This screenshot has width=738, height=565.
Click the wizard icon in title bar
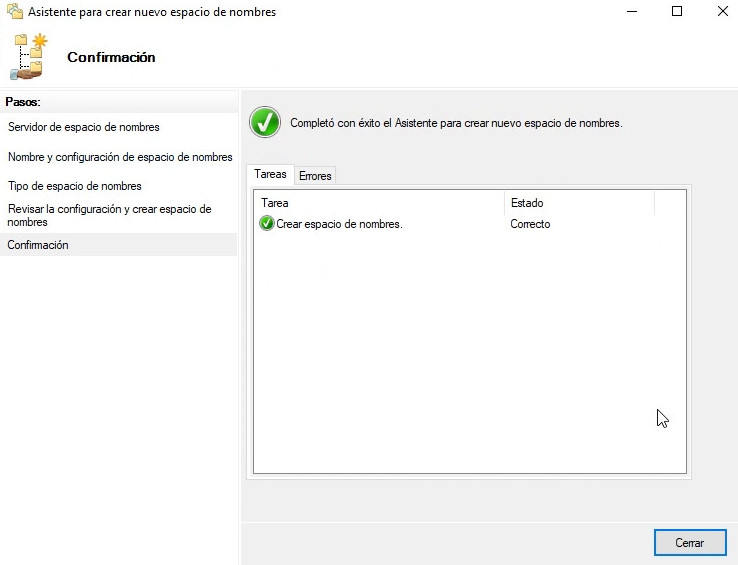click(13, 12)
